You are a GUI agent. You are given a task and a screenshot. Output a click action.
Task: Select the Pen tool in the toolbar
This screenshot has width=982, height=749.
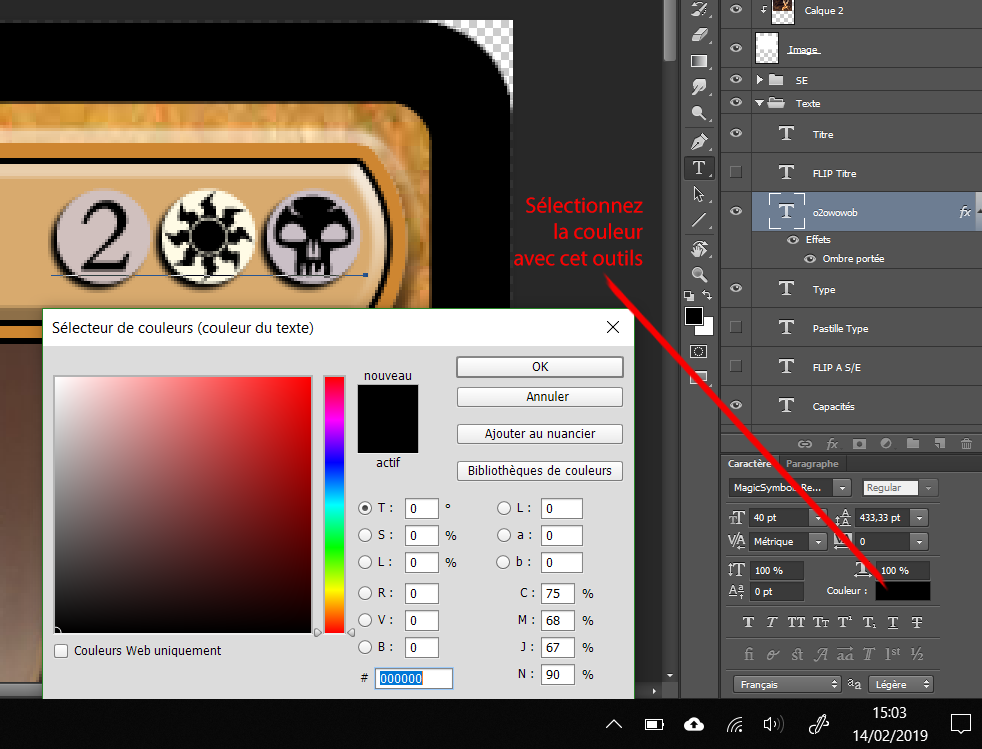(699, 141)
